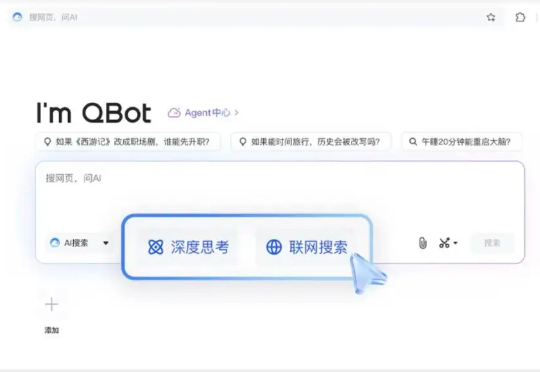540x372 pixels.
Task: Select suggestion about time travel history
Action: pos(311,142)
